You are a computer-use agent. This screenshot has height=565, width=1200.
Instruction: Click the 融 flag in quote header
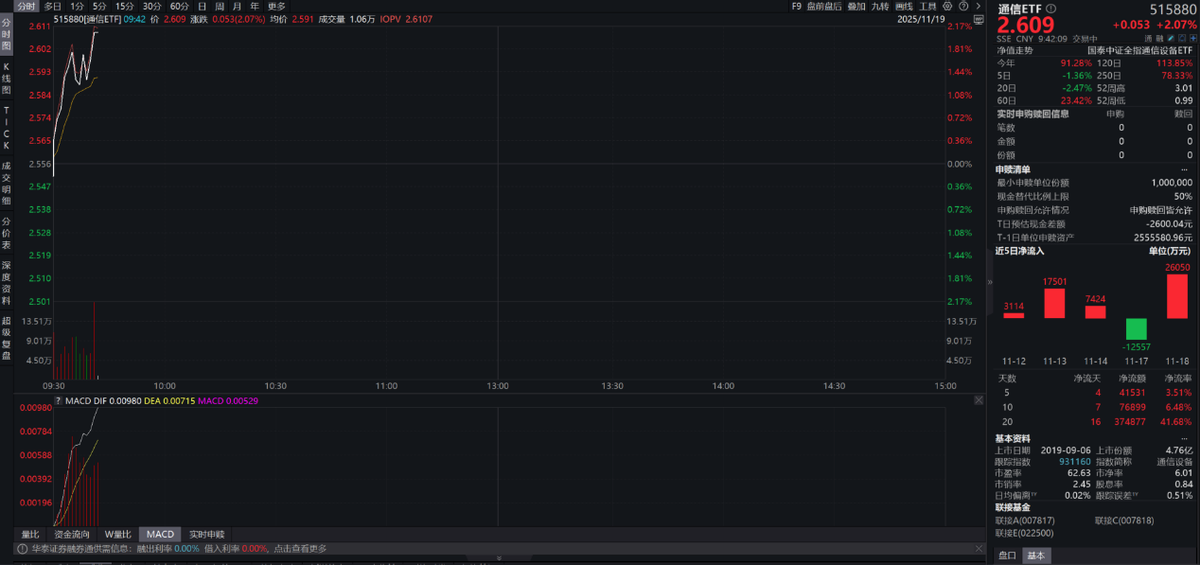pos(1161,37)
